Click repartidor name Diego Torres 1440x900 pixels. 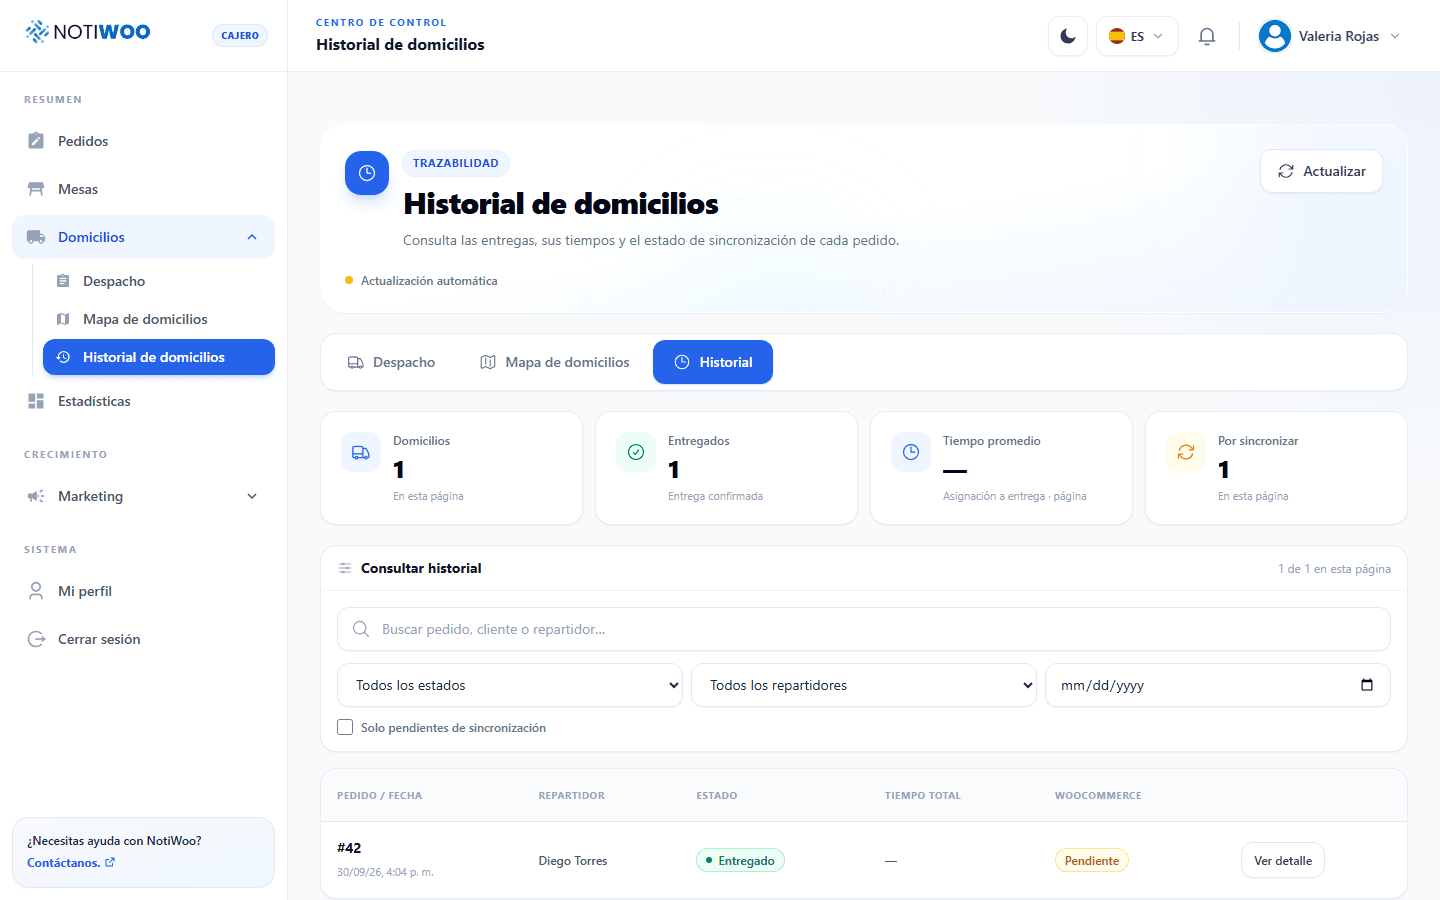[x=573, y=861]
